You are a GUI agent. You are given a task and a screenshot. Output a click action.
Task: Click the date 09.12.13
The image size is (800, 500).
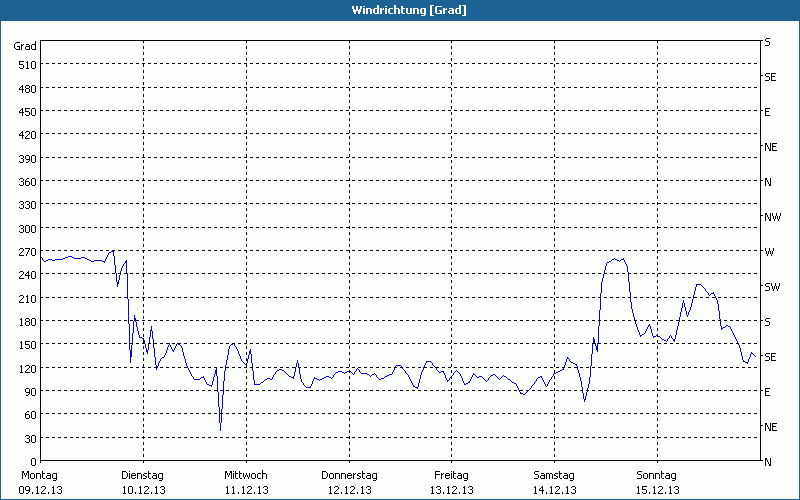[40, 490]
